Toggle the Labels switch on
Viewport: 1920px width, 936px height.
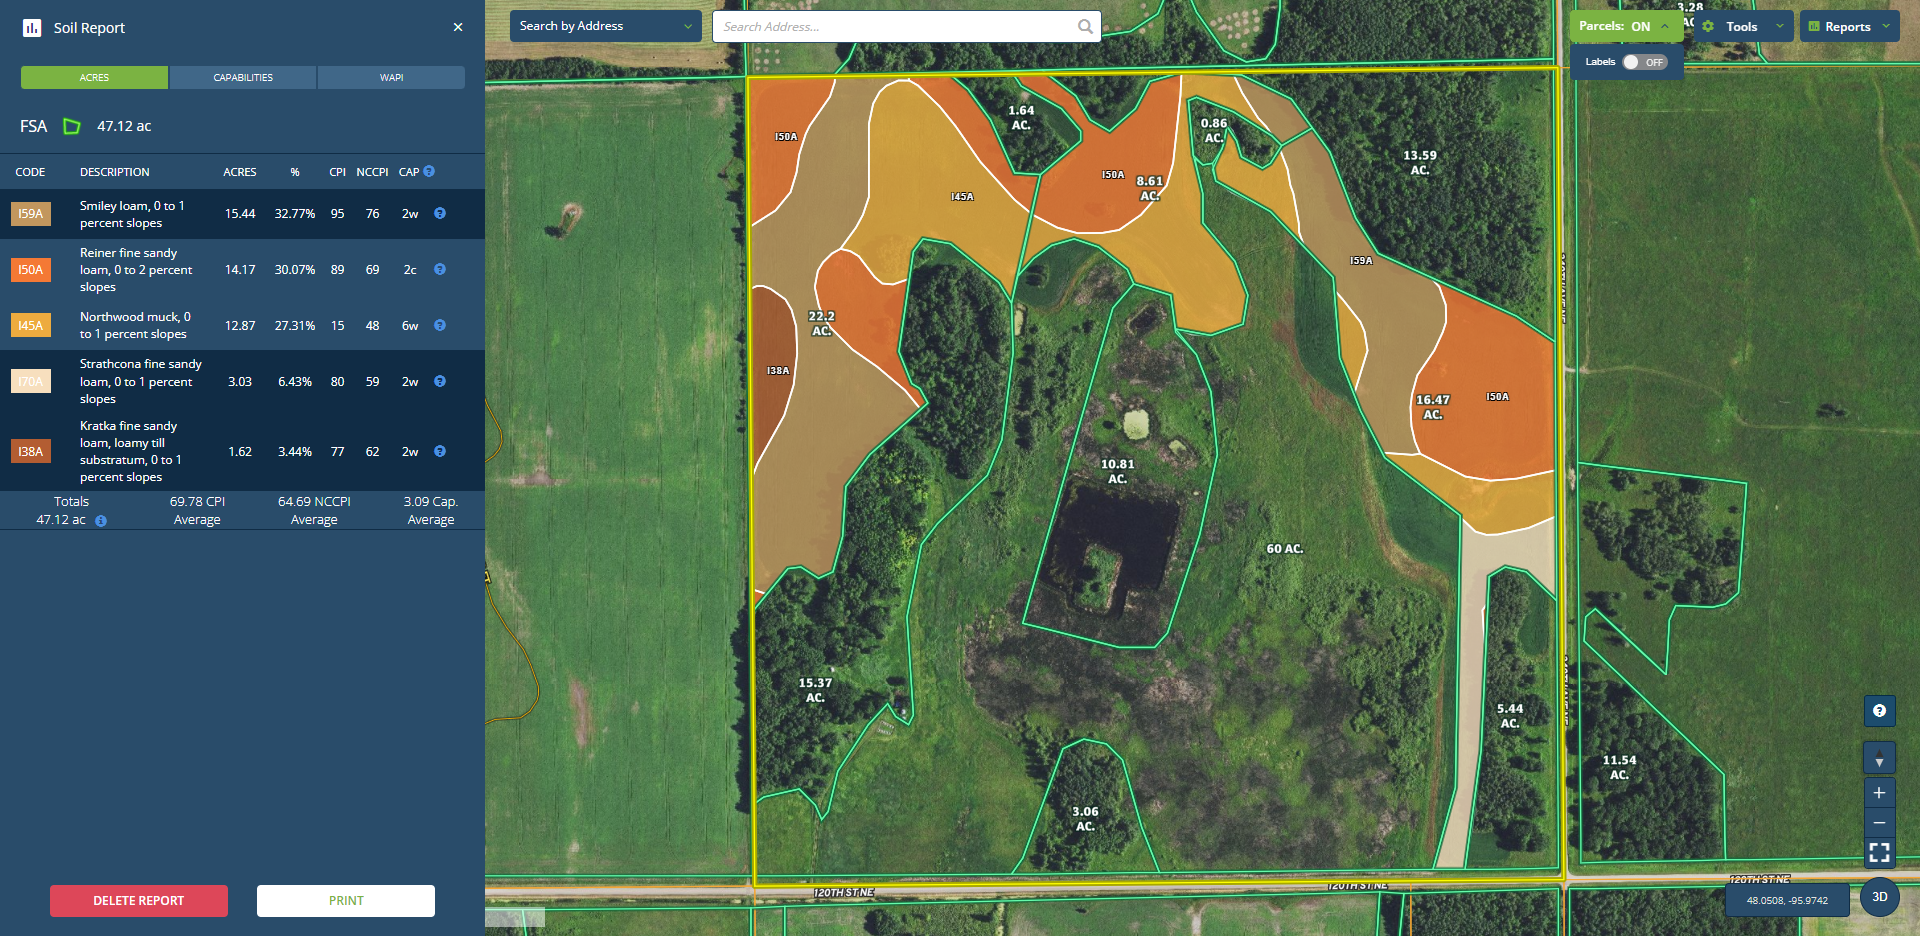click(x=1643, y=62)
